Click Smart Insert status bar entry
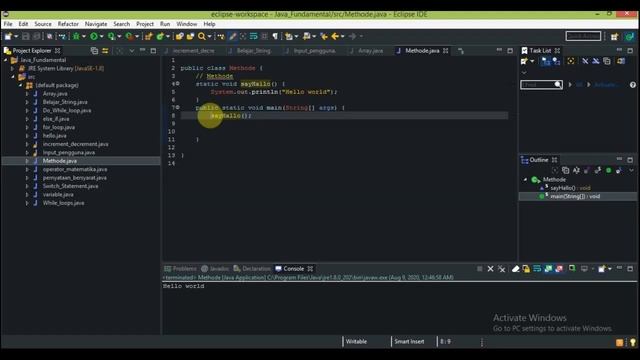The image size is (640, 360). pyautogui.click(x=409, y=342)
